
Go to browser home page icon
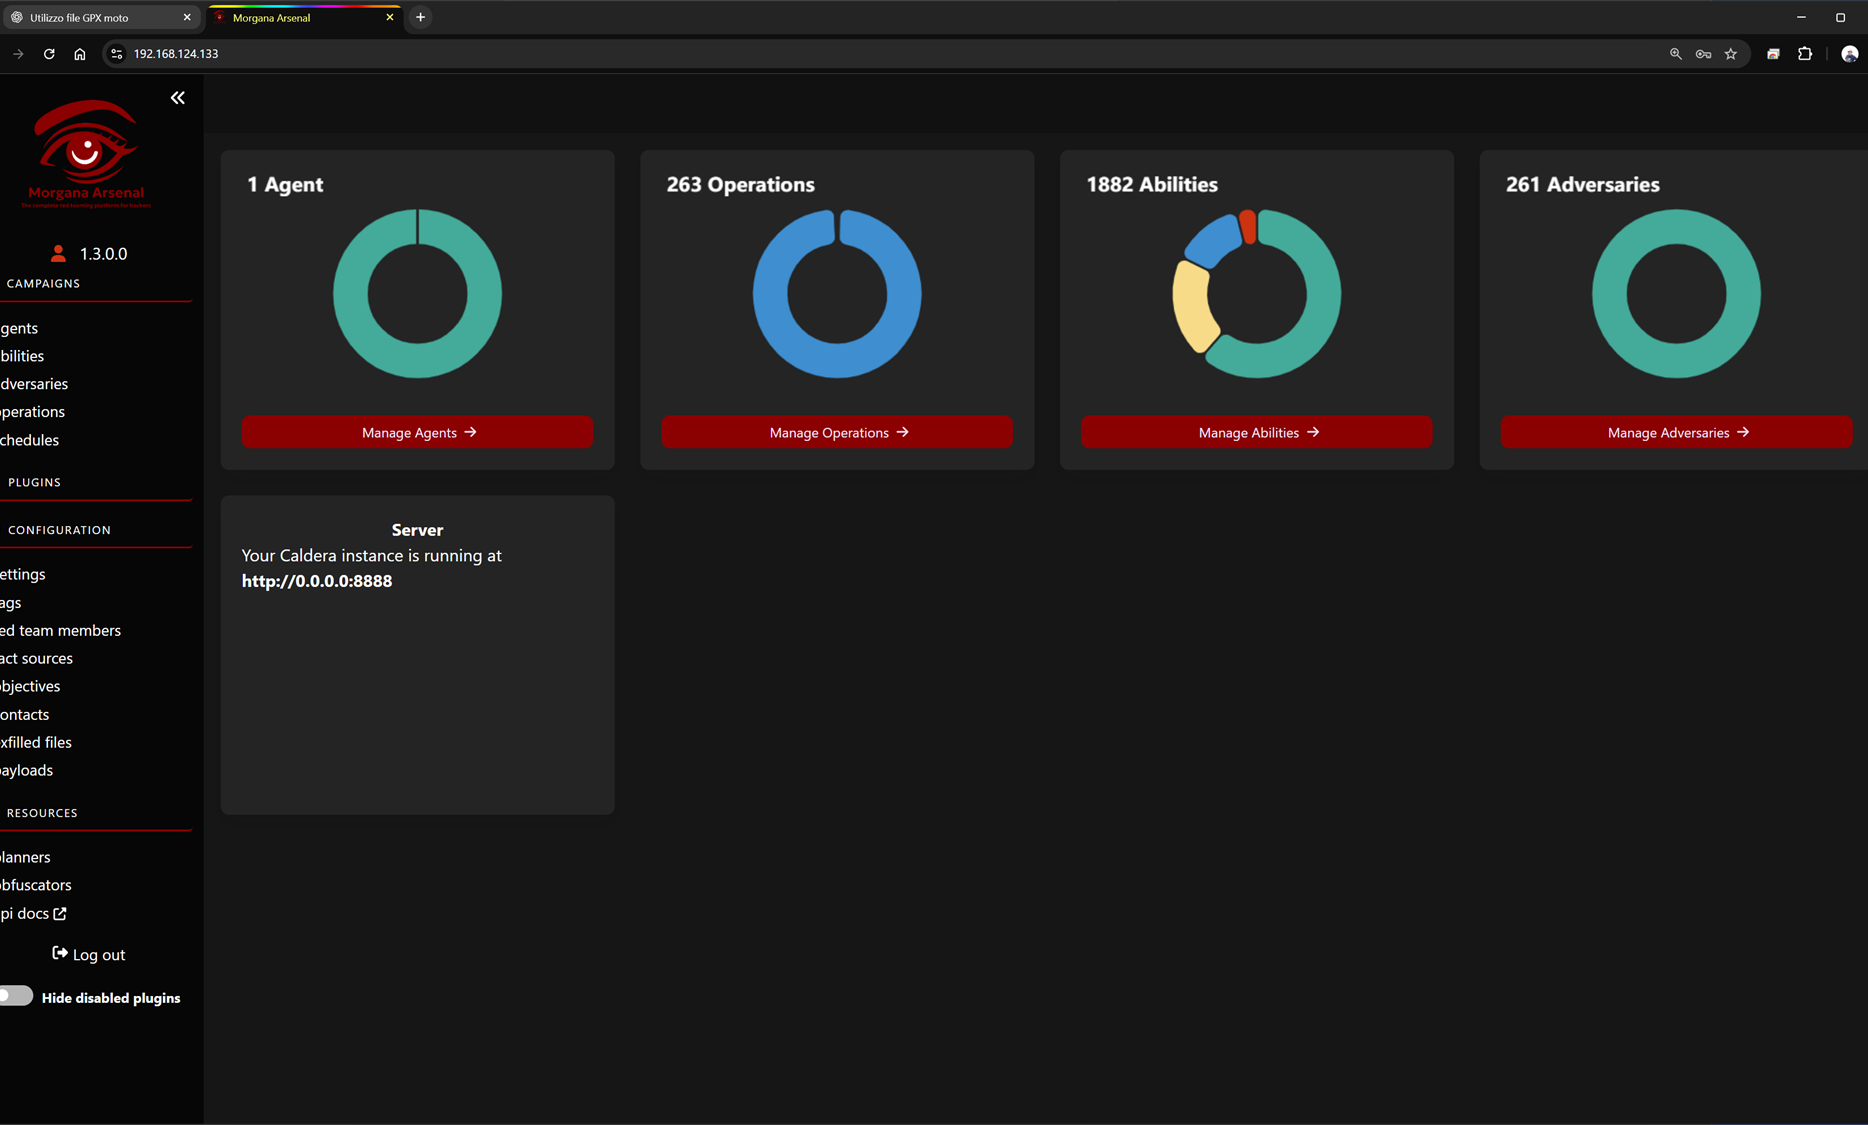click(x=80, y=54)
